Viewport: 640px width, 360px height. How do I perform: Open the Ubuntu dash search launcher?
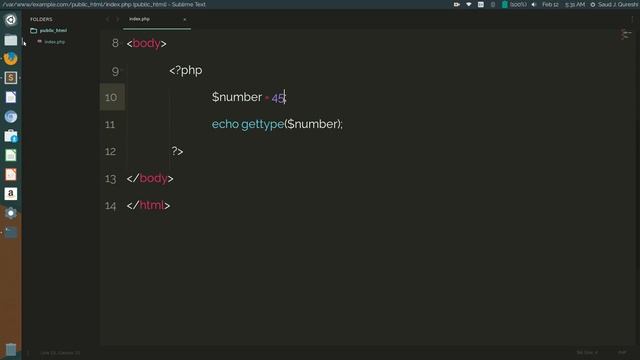[x=11, y=20]
